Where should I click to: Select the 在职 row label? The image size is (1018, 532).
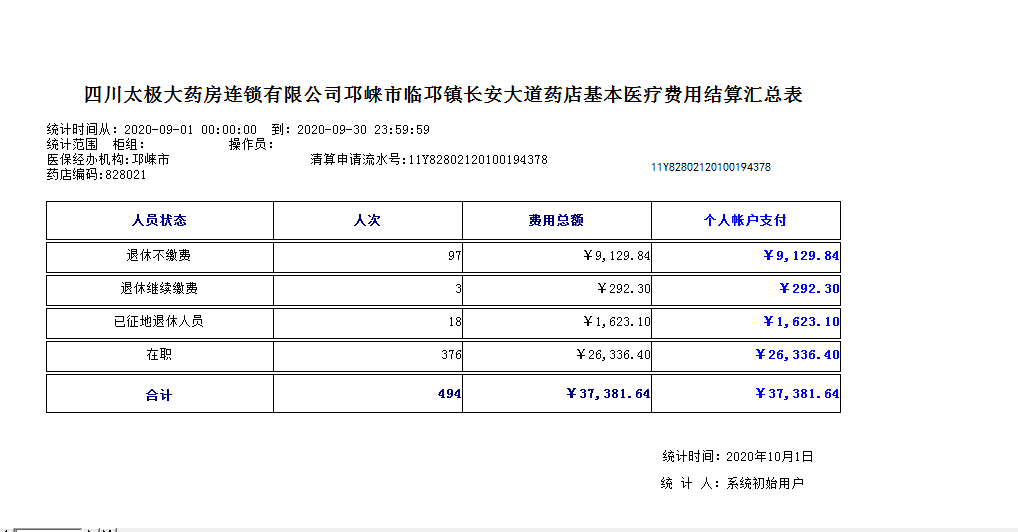(159, 355)
